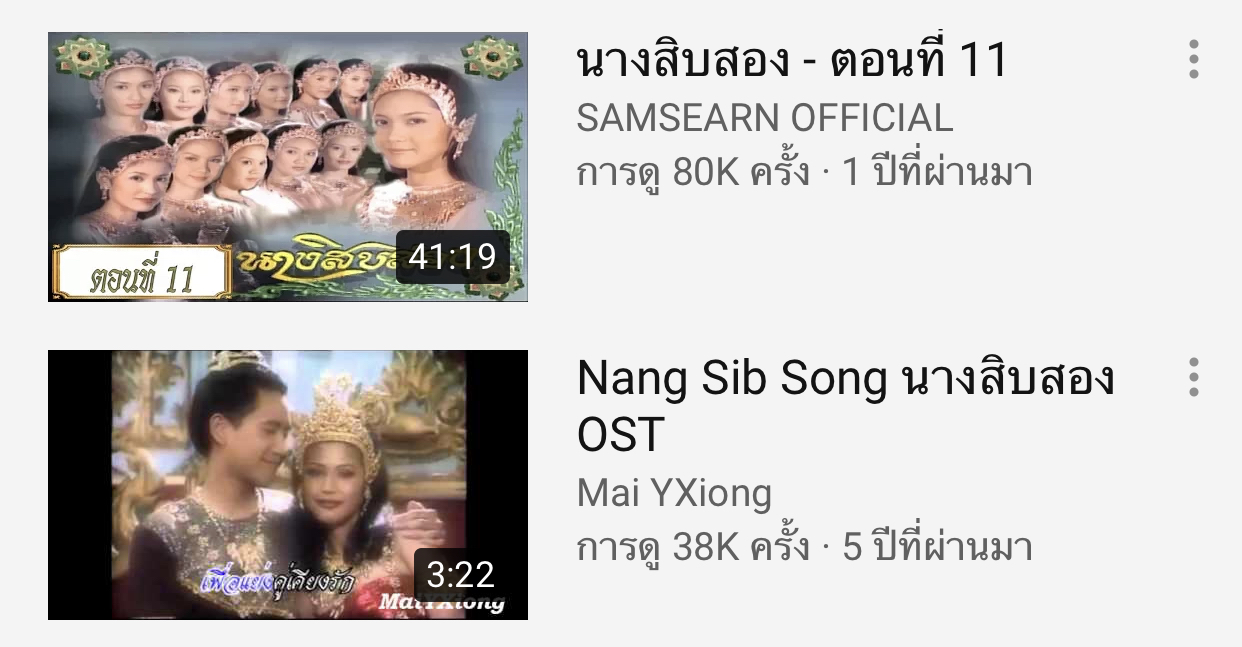The width and height of the screenshot is (1242, 647).
Task: Open the Nang Sib Song นางสิบสอง OST video title
Action: (x=846, y=406)
